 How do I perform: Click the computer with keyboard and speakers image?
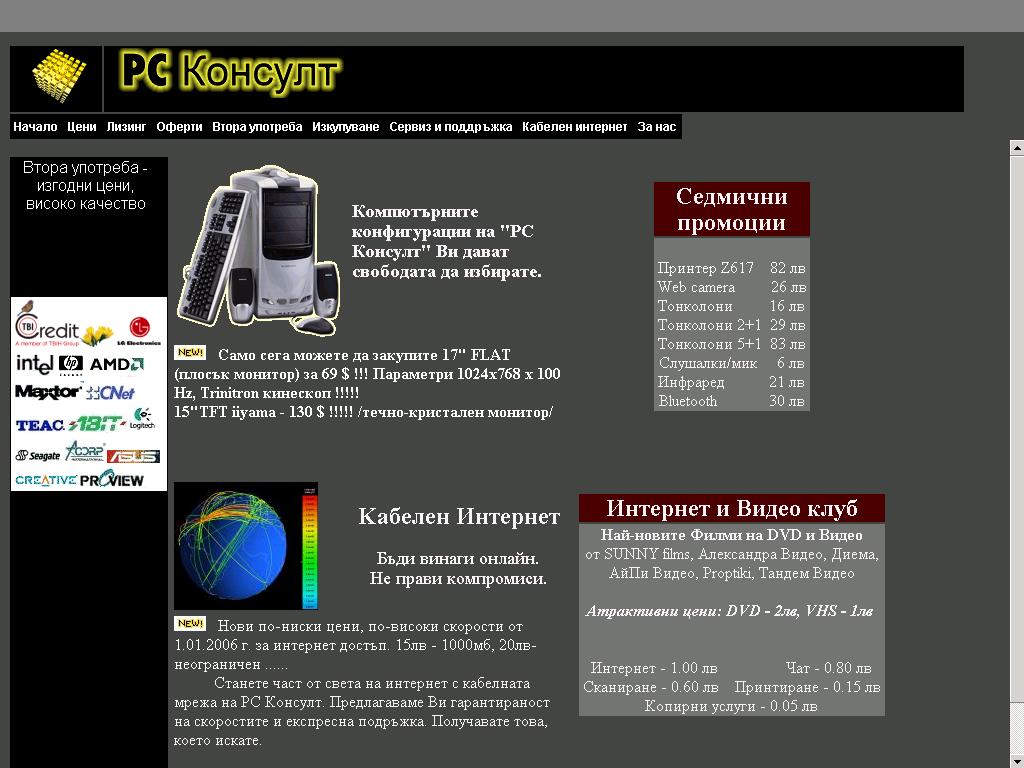tap(259, 250)
